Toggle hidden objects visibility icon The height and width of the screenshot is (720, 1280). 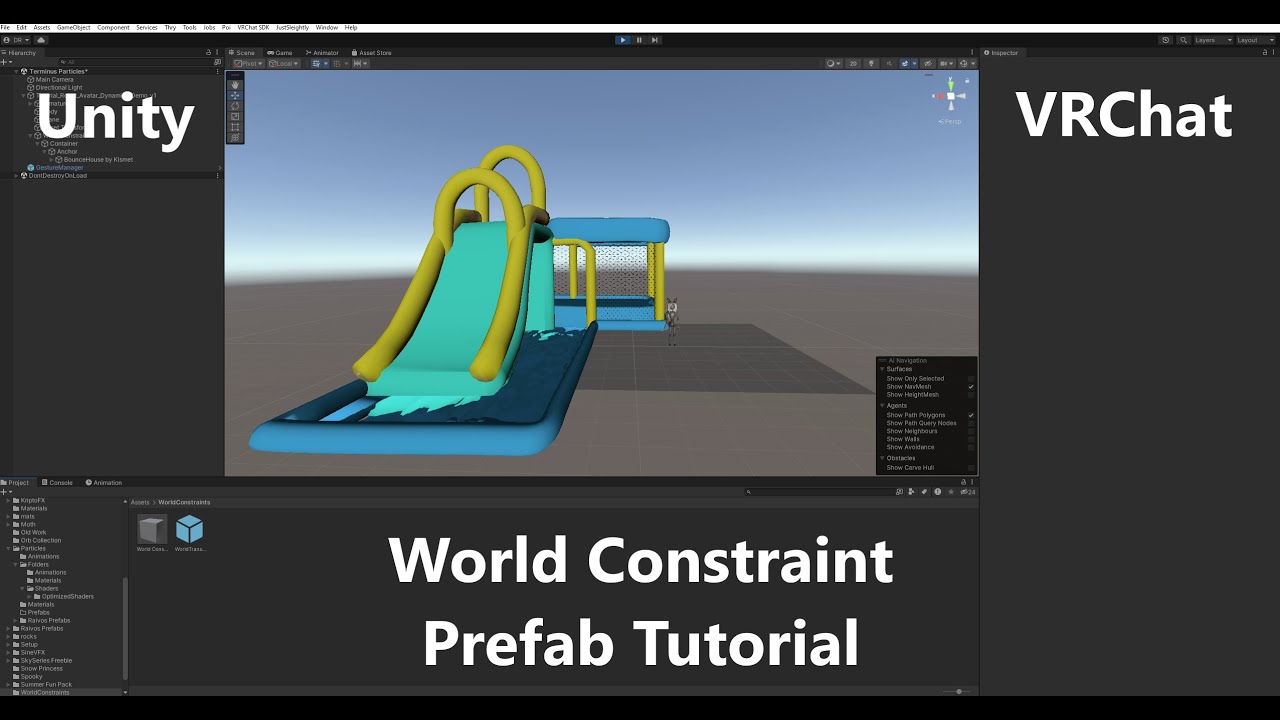928,63
